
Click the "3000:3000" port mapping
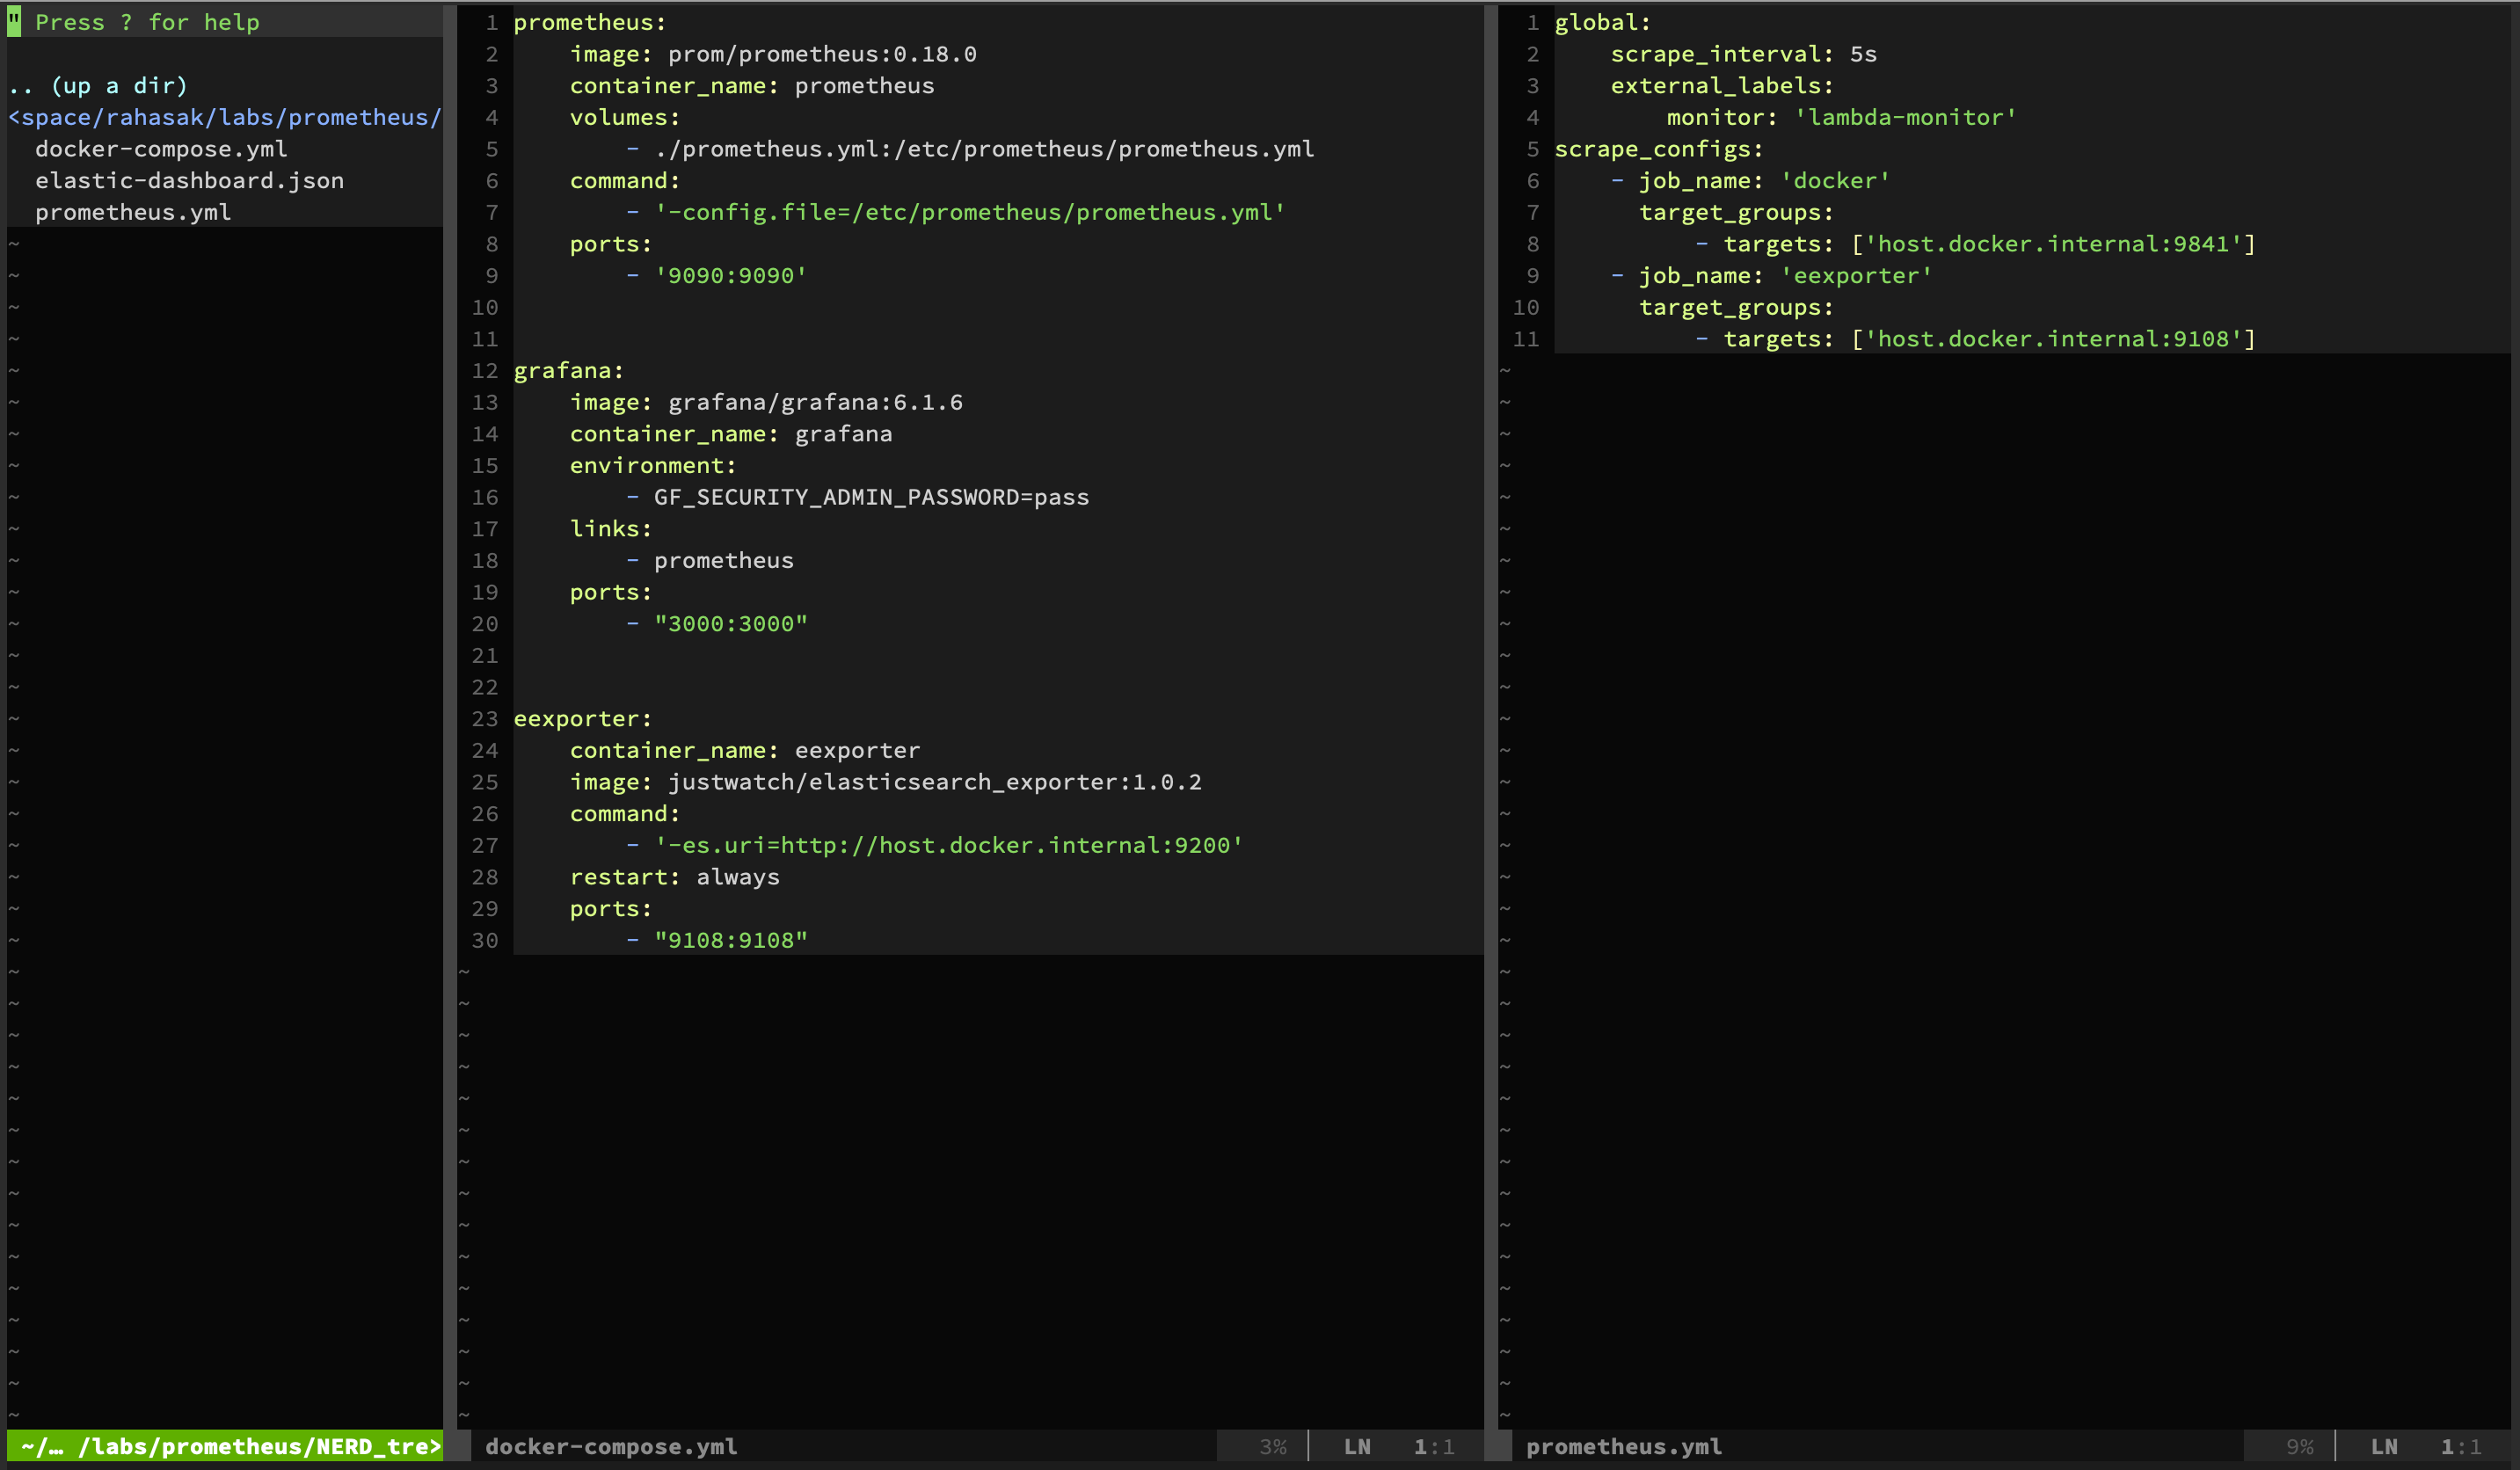730,624
